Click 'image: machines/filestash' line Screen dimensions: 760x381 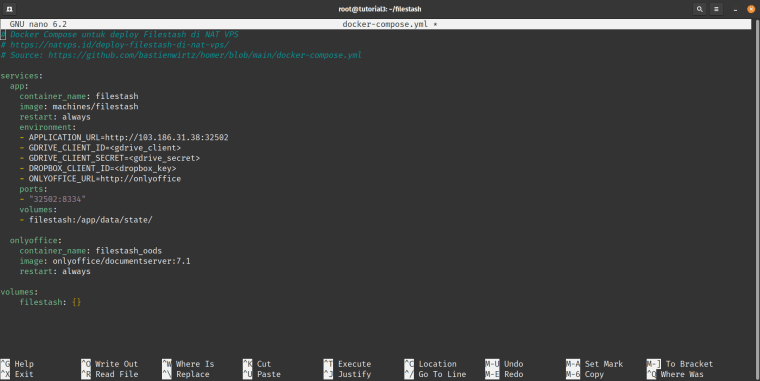79,107
